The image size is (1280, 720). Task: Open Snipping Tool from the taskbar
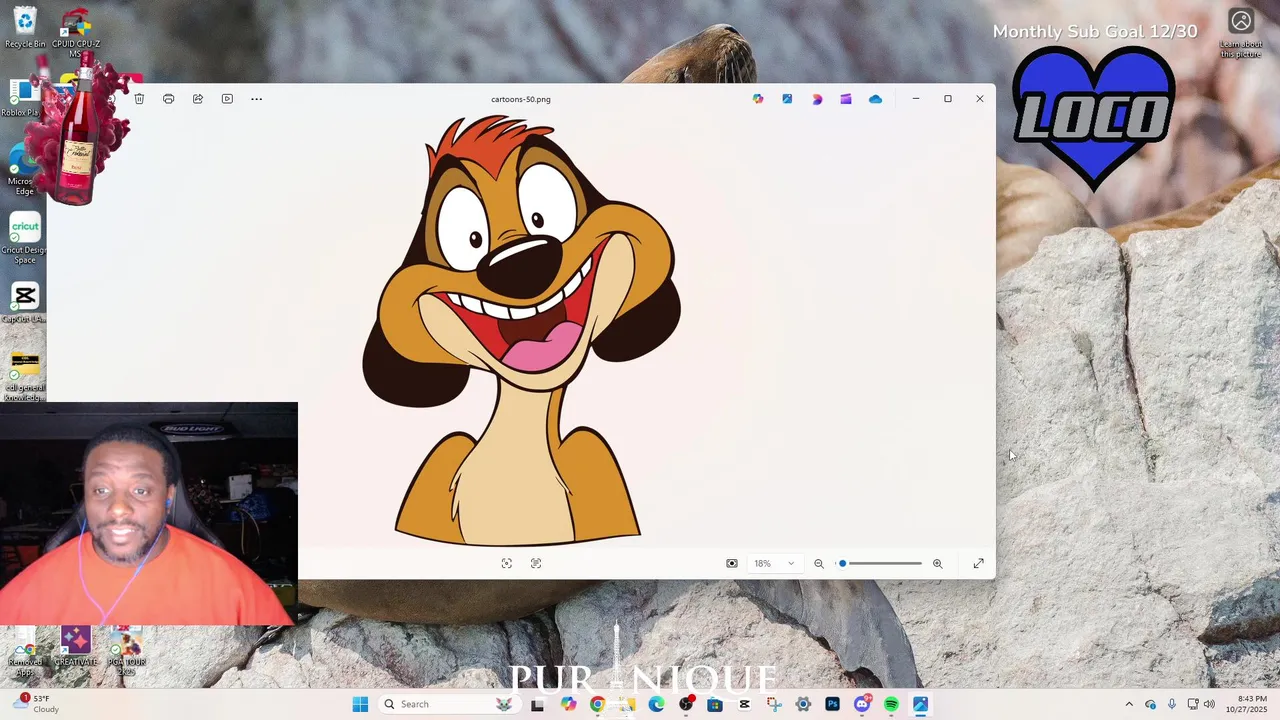pyautogui.click(x=774, y=704)
